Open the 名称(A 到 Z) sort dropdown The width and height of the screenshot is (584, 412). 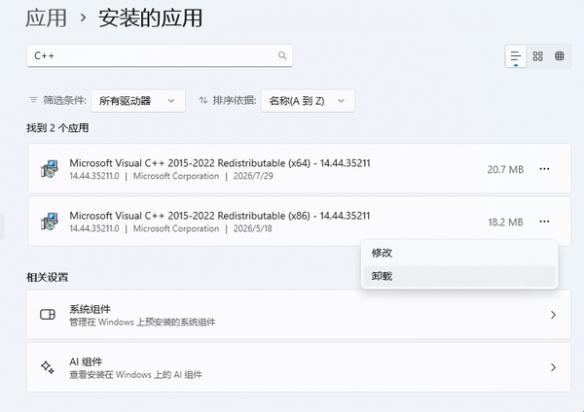(308, 101)
